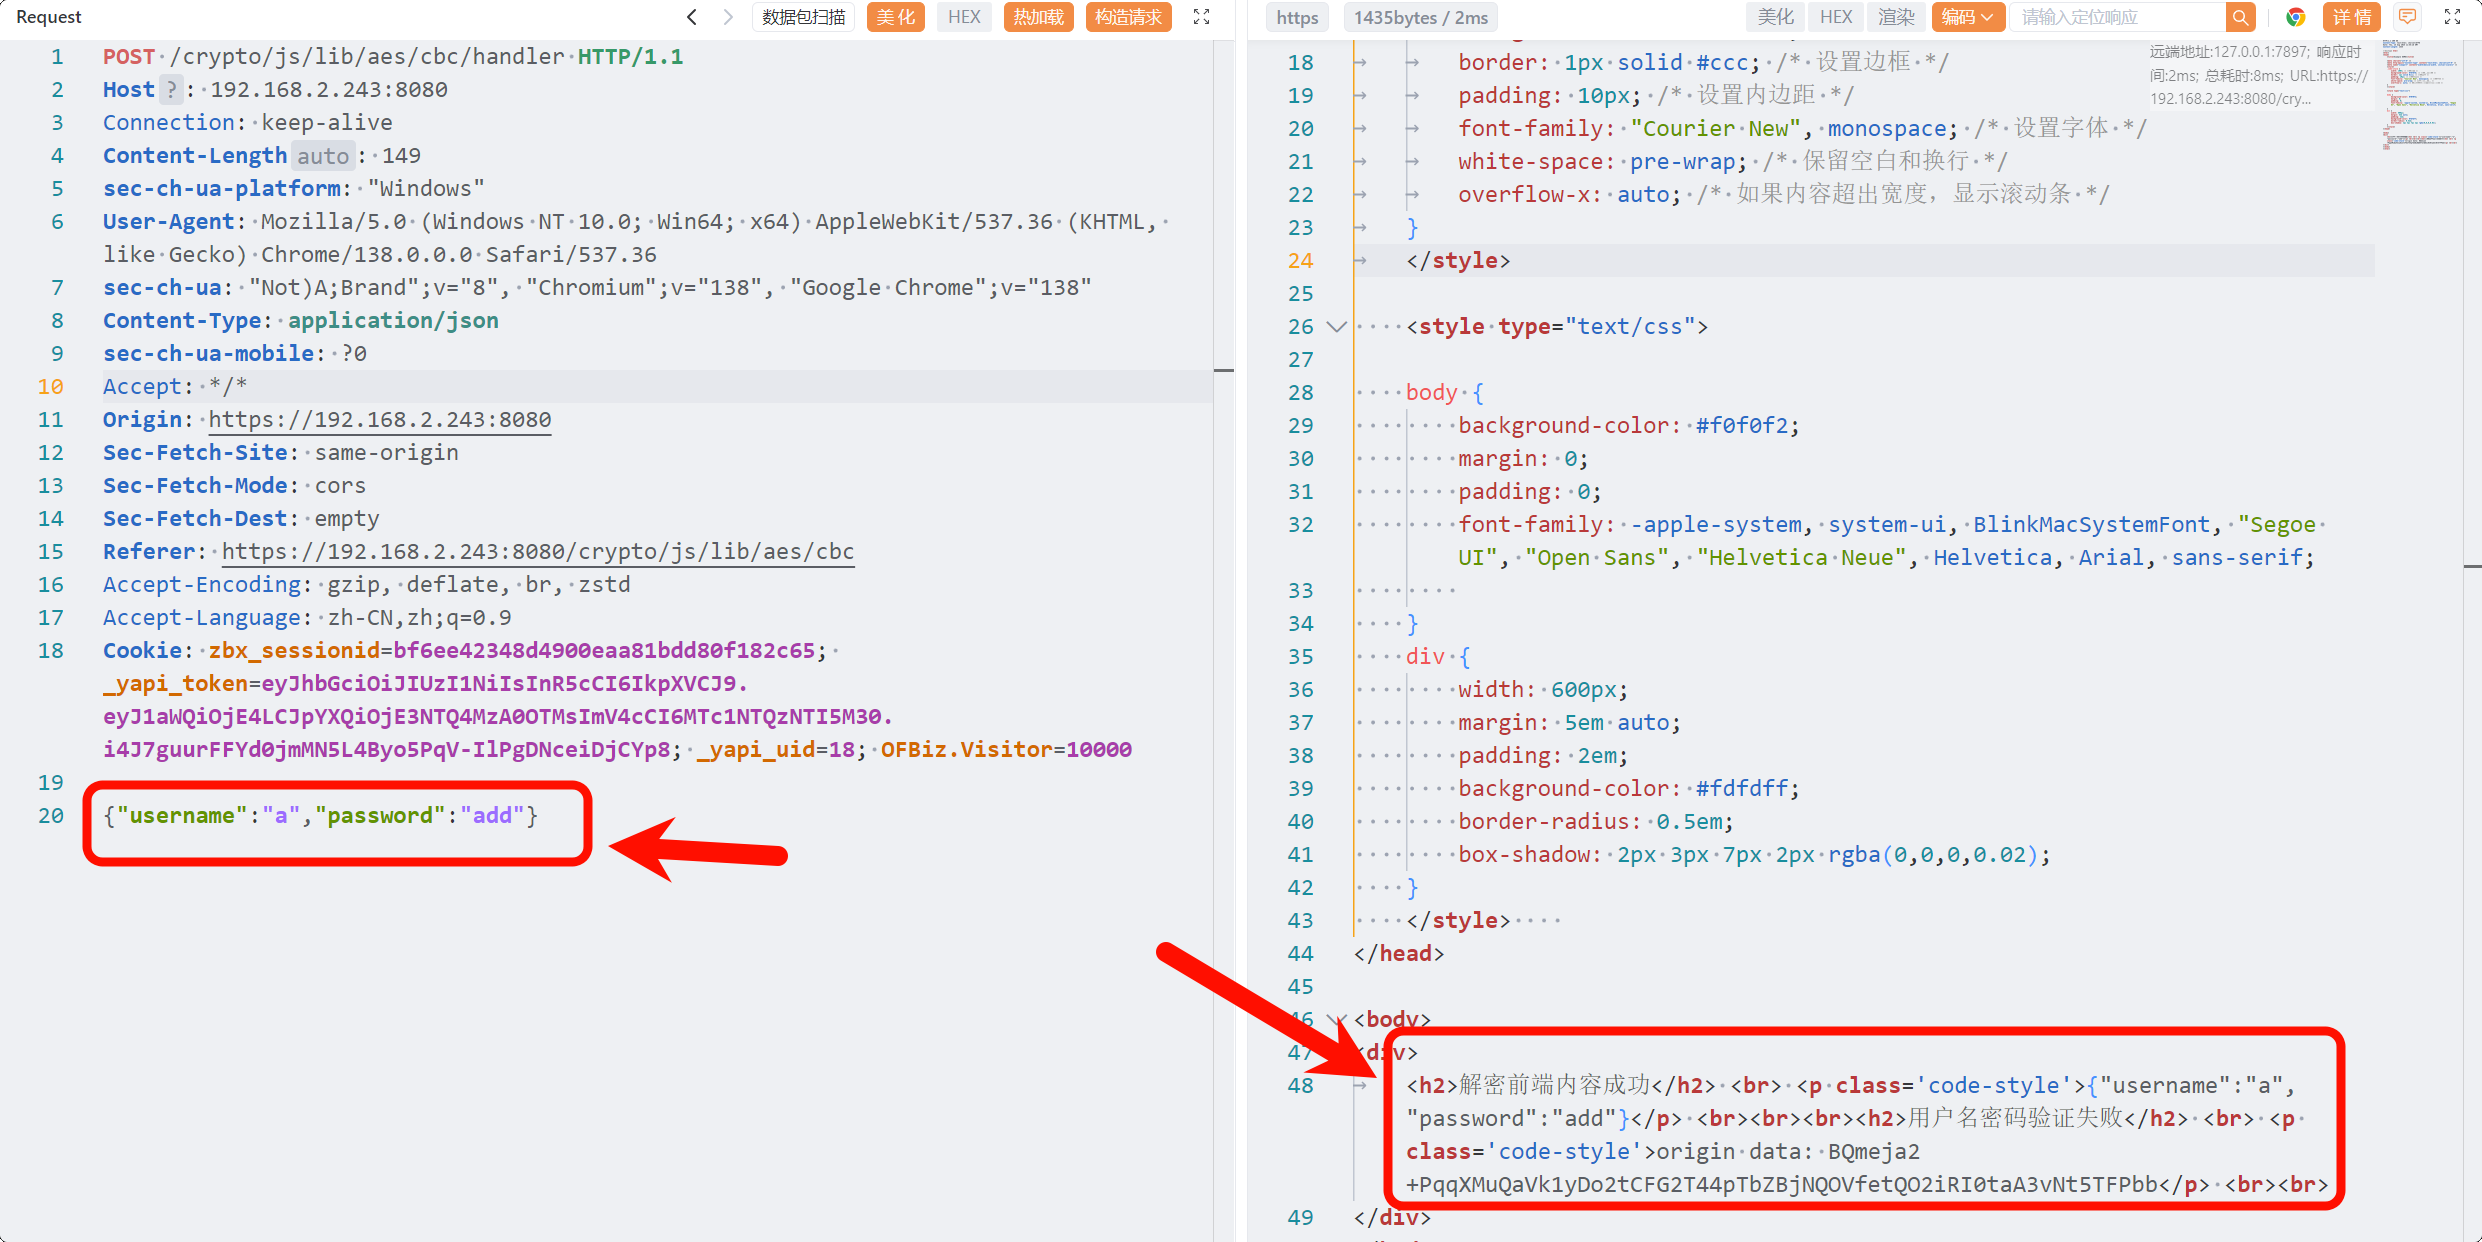Open the response in the Chrome browser icon
This screenshot has width=2482, height=1242.
(x=2296, y=17)
